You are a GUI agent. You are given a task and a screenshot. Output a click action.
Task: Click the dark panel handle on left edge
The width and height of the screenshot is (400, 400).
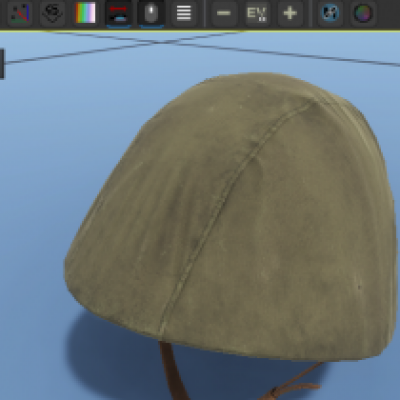pyautogui.click(x=2, y=64)
